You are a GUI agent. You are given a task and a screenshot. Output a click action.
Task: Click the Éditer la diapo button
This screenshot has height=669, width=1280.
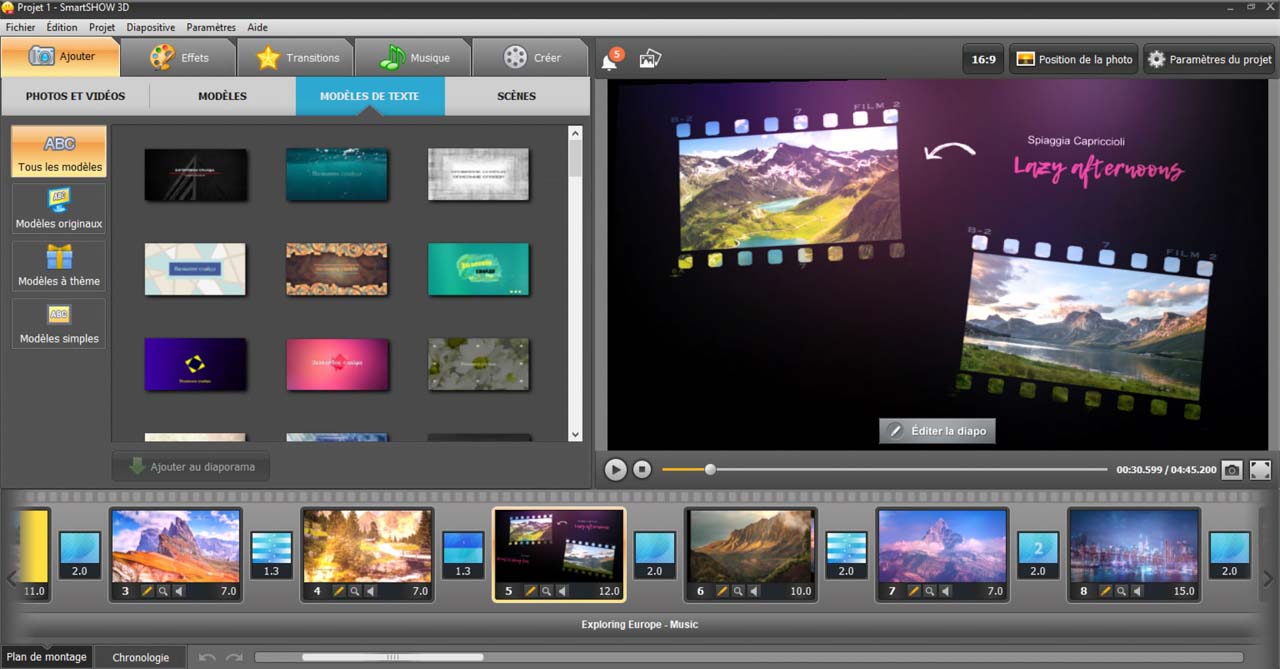click(937, 431)
